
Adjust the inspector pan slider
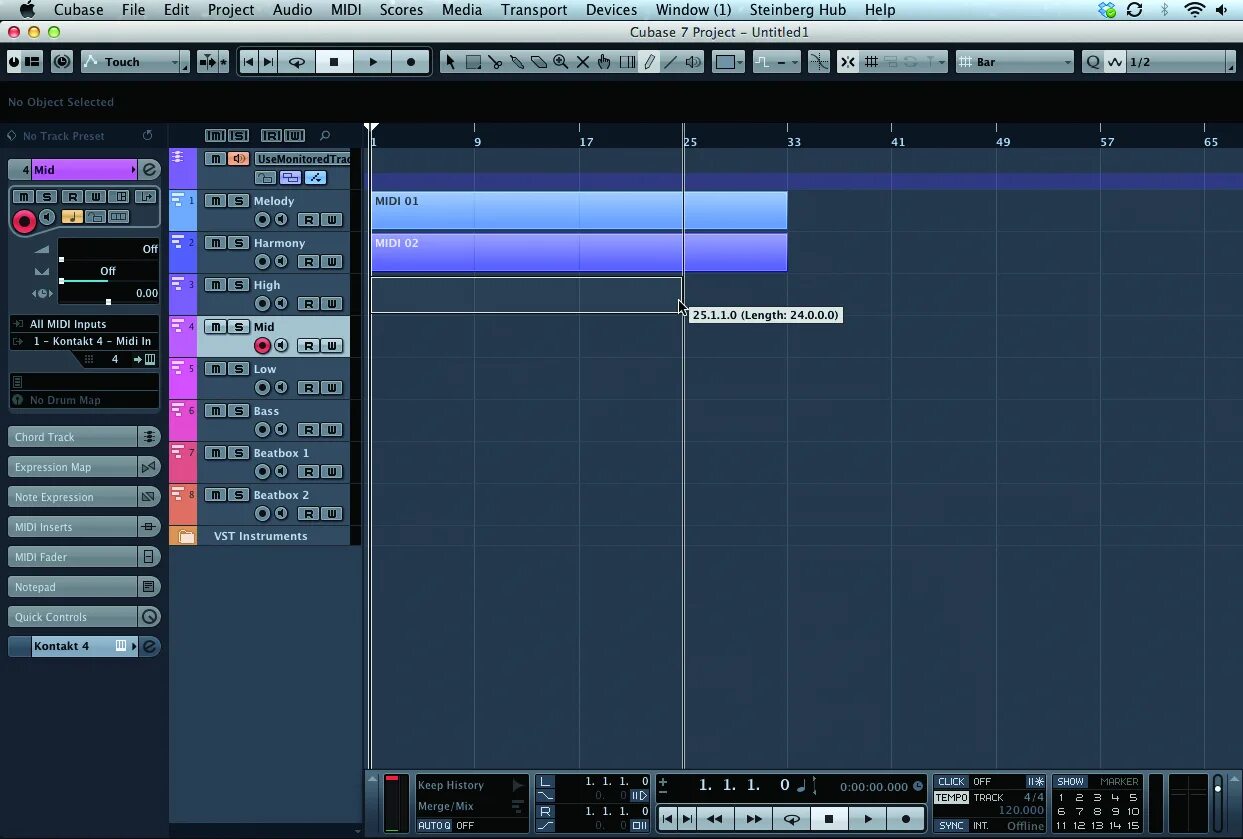pyautogui.click(x=108, y=271)
